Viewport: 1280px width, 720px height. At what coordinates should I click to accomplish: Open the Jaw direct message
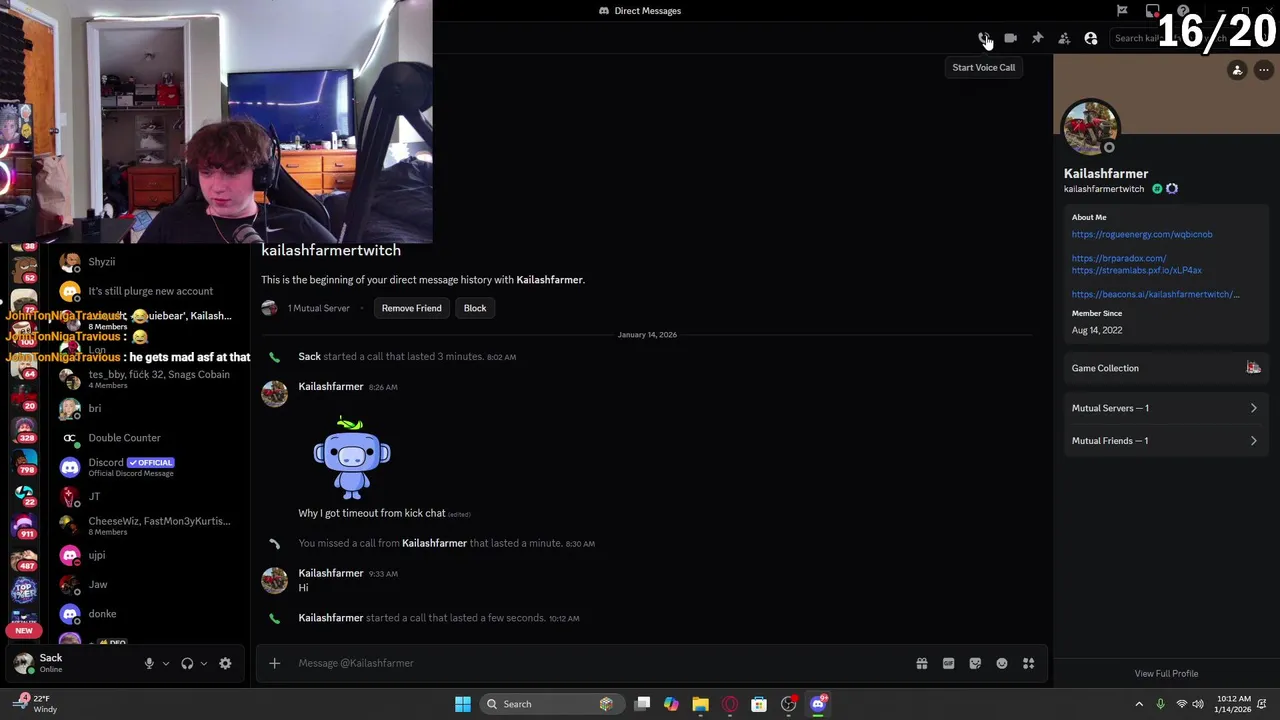click(147, 584)
